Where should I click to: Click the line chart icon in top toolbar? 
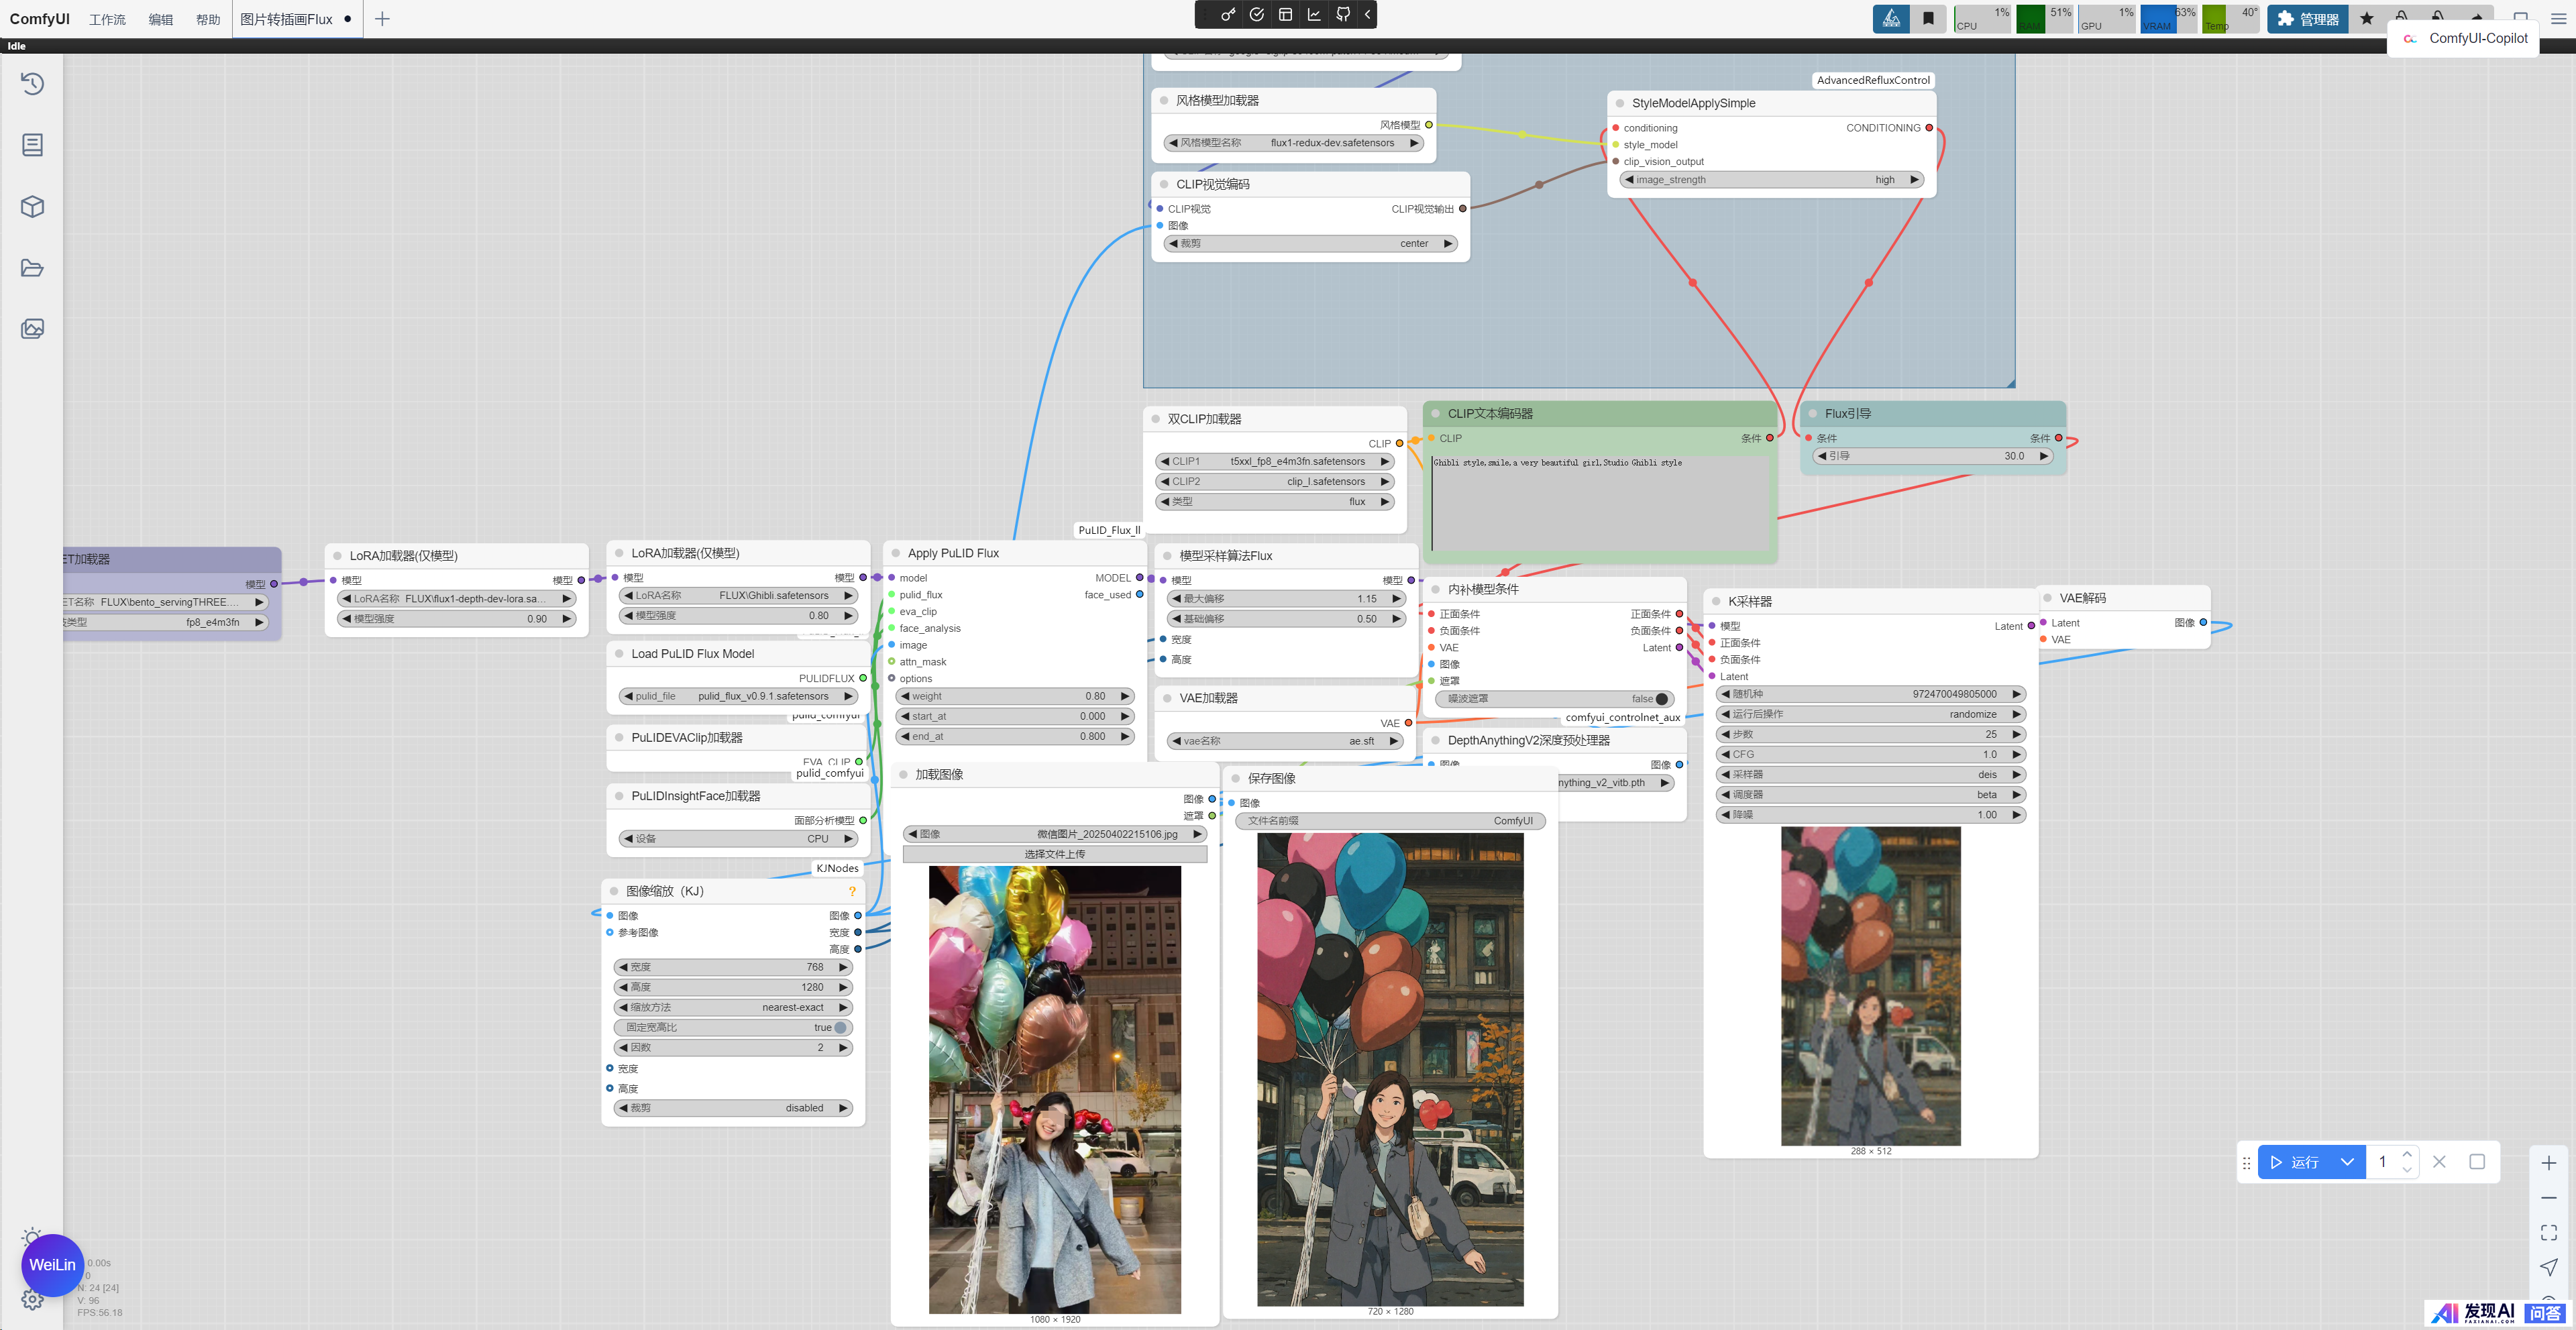[x=1314, y=15]
